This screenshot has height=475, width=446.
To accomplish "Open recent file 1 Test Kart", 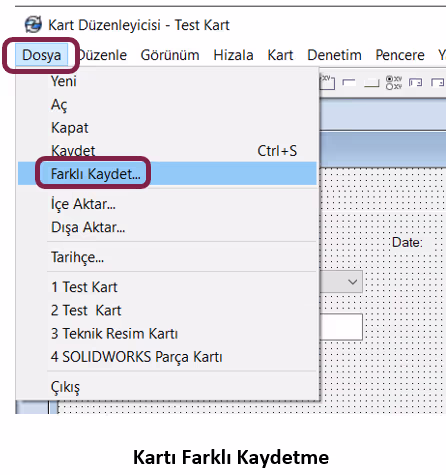I will point(167,287).
